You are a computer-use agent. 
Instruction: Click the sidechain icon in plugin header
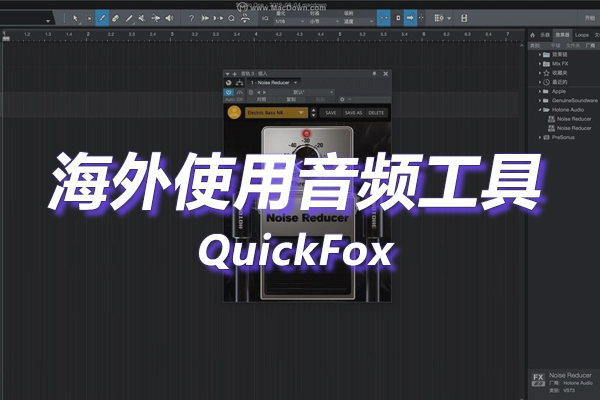tap(240, 92)
